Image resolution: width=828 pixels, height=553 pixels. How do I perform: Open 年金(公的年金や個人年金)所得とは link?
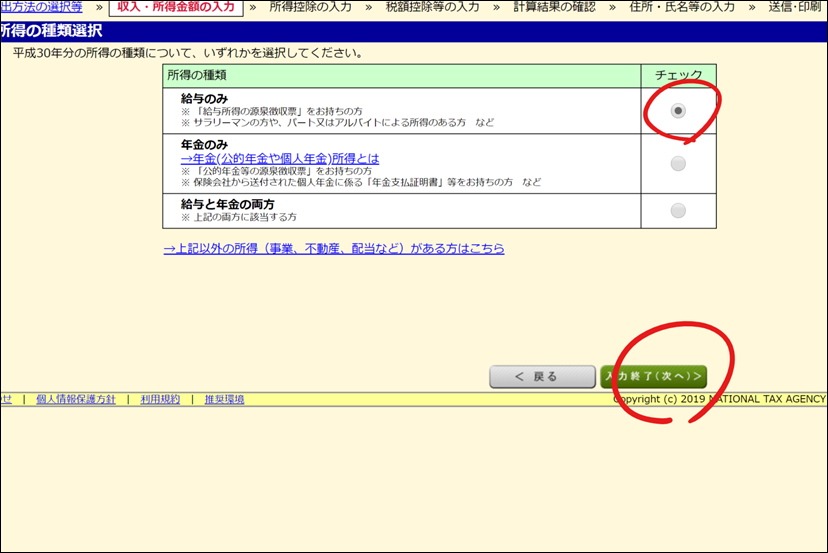click(x=280, y=158)
